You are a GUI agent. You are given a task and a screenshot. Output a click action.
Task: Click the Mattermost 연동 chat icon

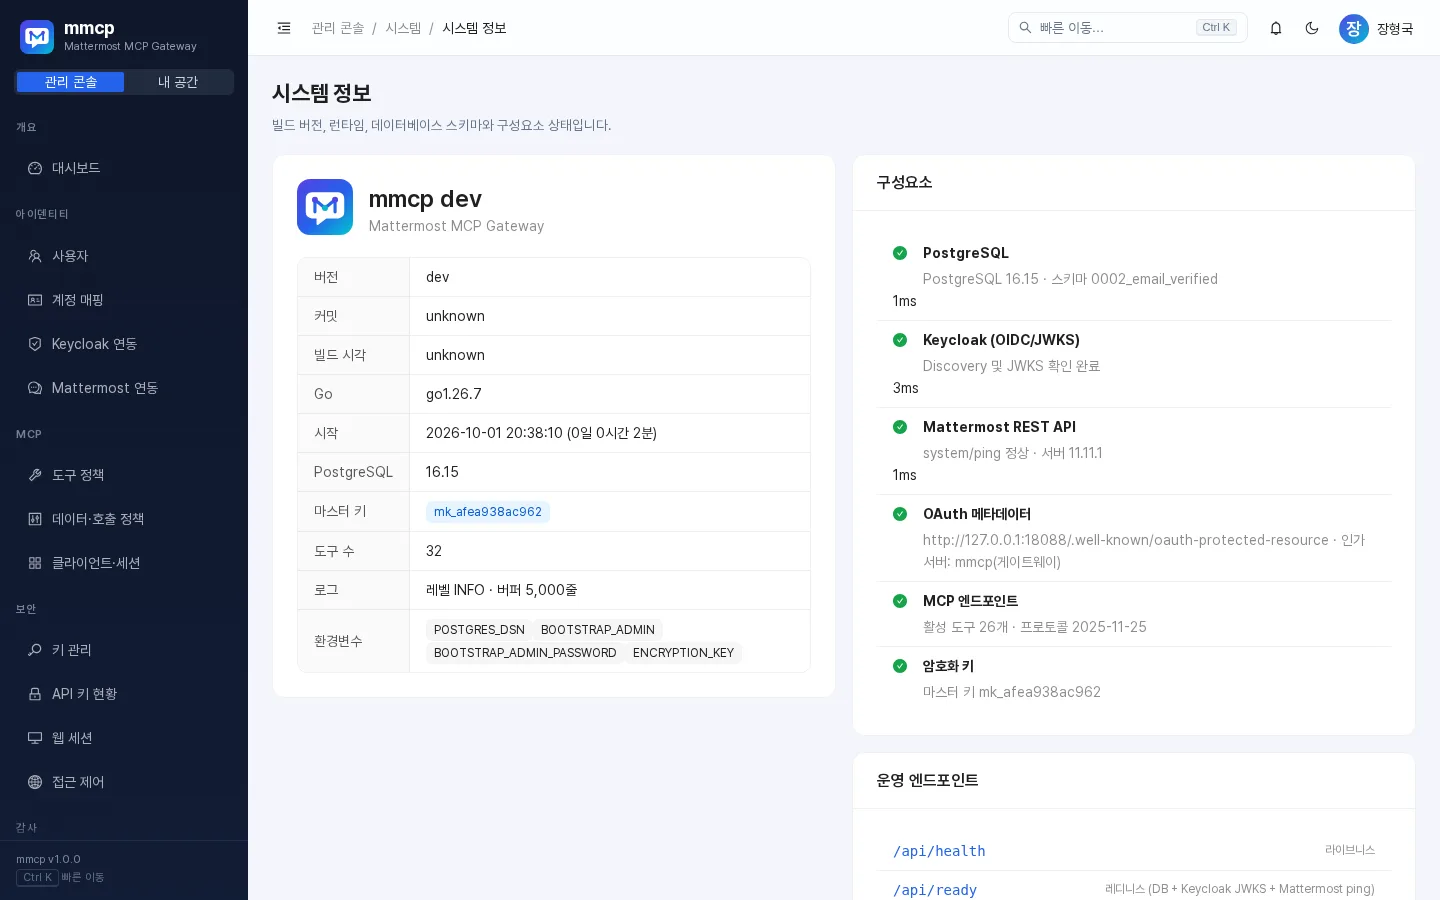(35, 388)
